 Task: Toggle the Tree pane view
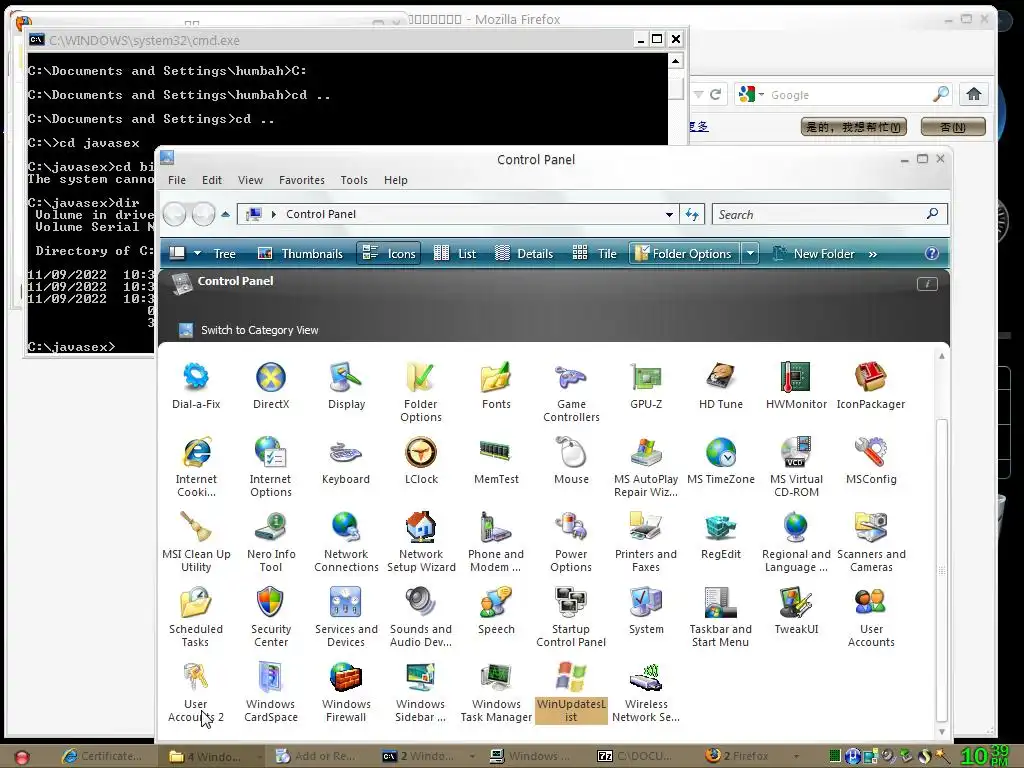point(225,253)
